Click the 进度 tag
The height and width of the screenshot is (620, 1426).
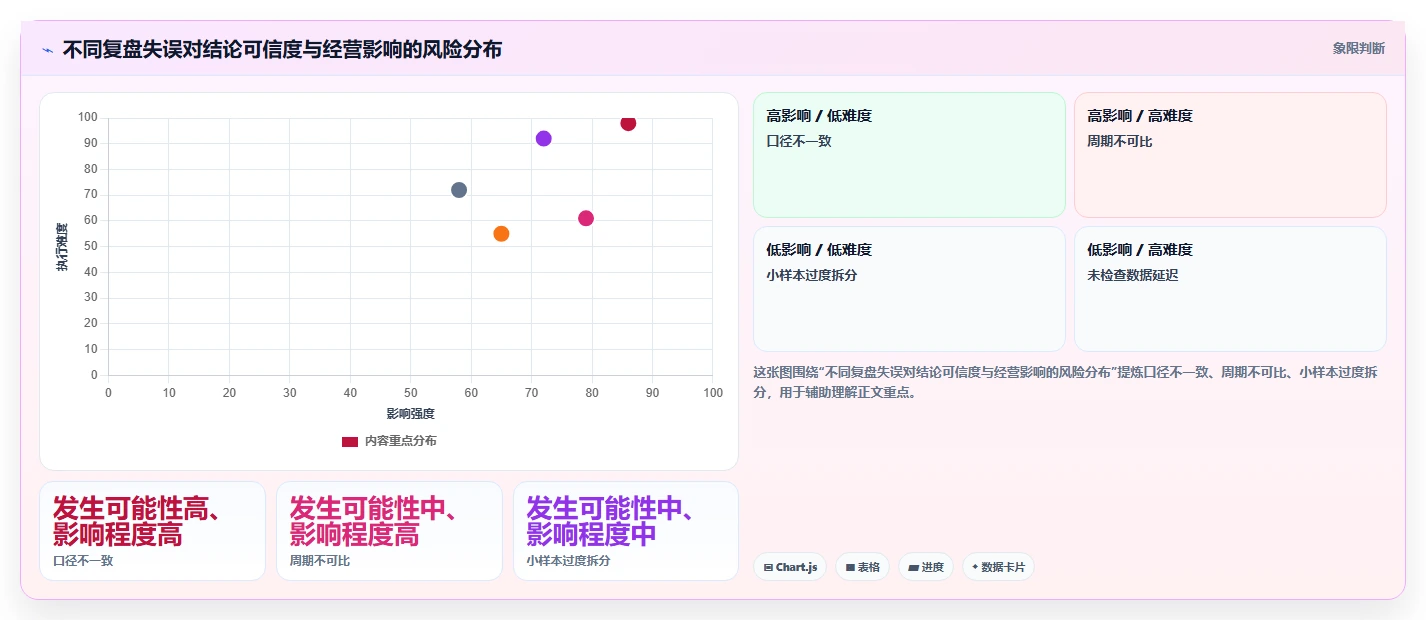point(926,567)
